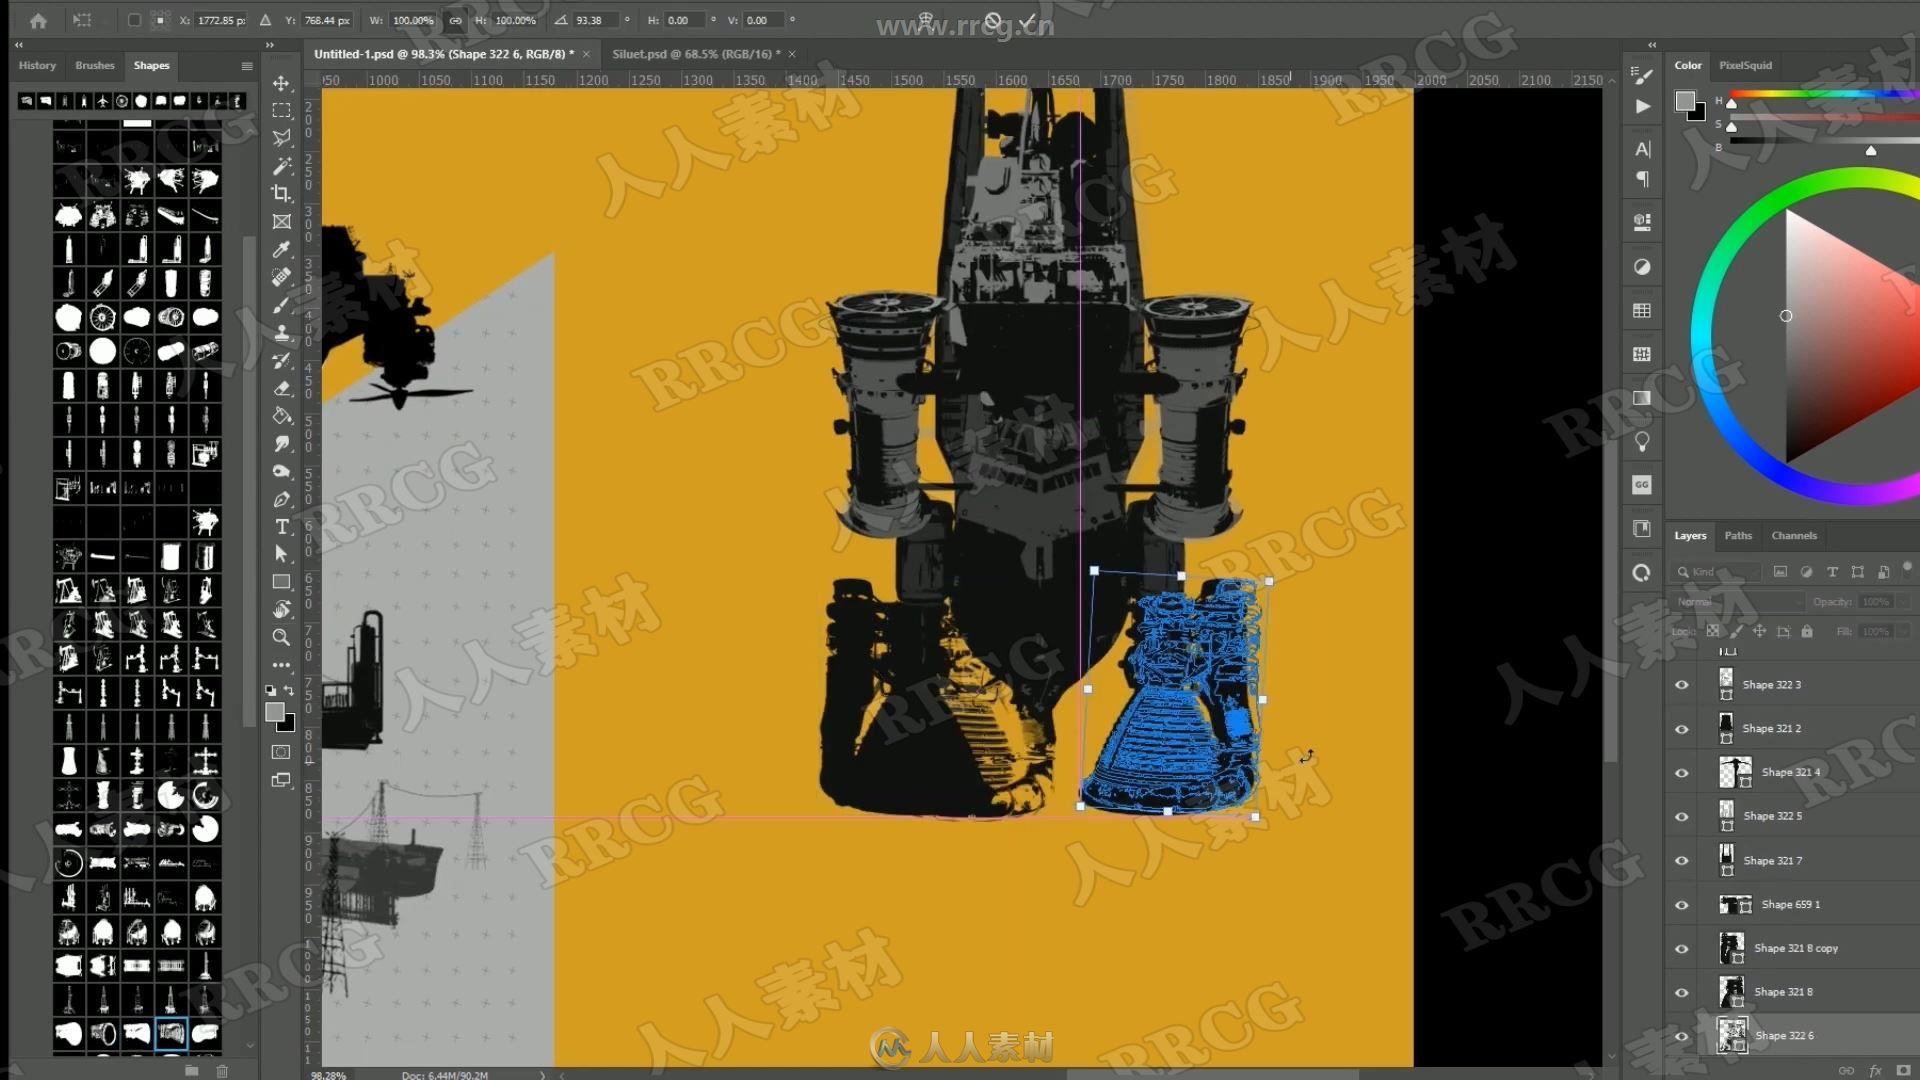This screenshot has width=1920, height=1080.
Task: Switch to the History tab
Action: pos(37,65)
